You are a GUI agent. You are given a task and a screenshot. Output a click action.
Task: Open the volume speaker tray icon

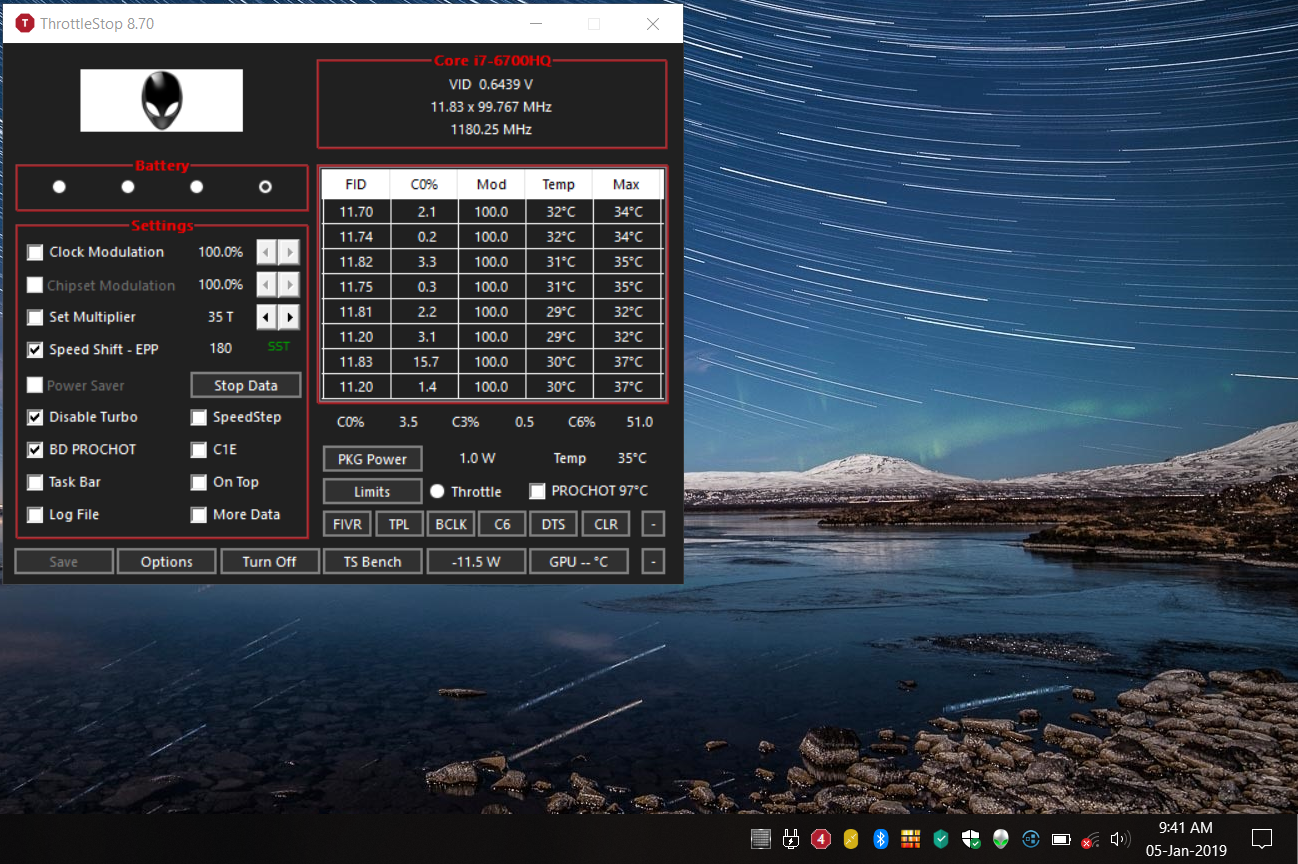(x=1120, y=838)
